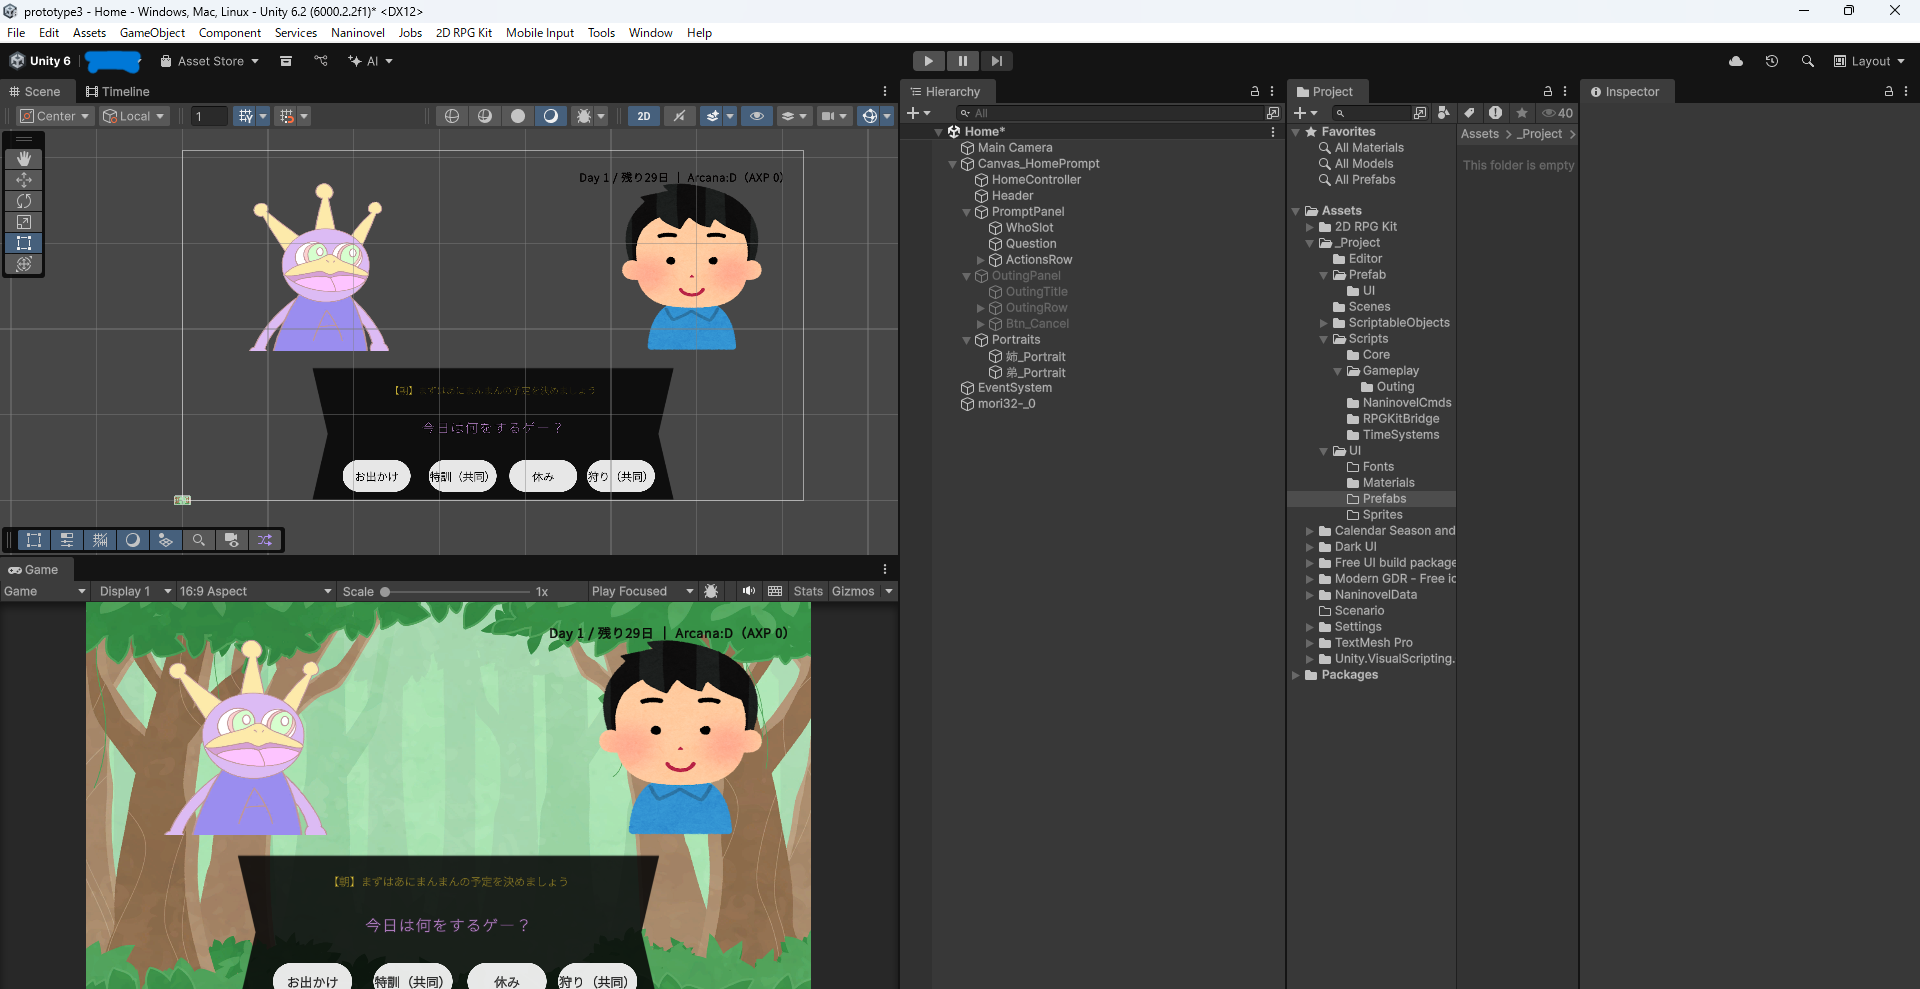Collapse the PromptPanel object in Hierarchy
Viewport: 1920px width, 989px height.
click(x=966, y=212)
